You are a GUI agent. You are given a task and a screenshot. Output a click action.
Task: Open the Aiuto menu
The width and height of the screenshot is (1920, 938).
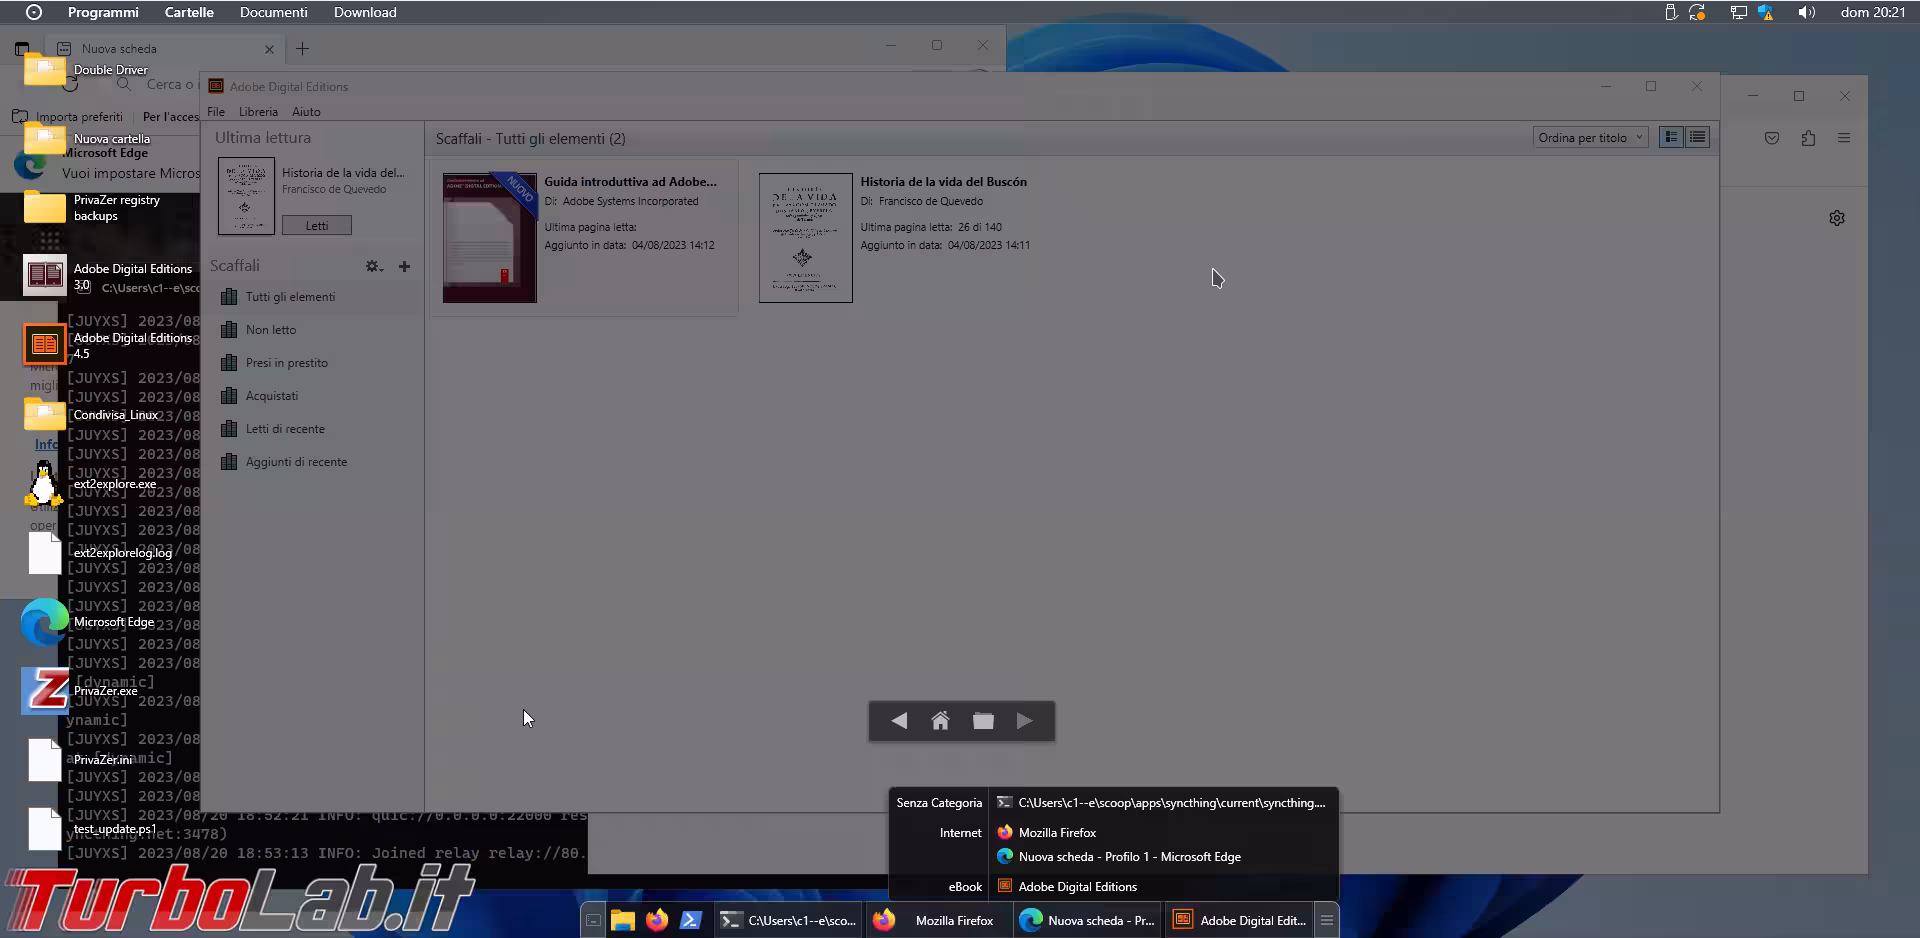click(306, 112)
